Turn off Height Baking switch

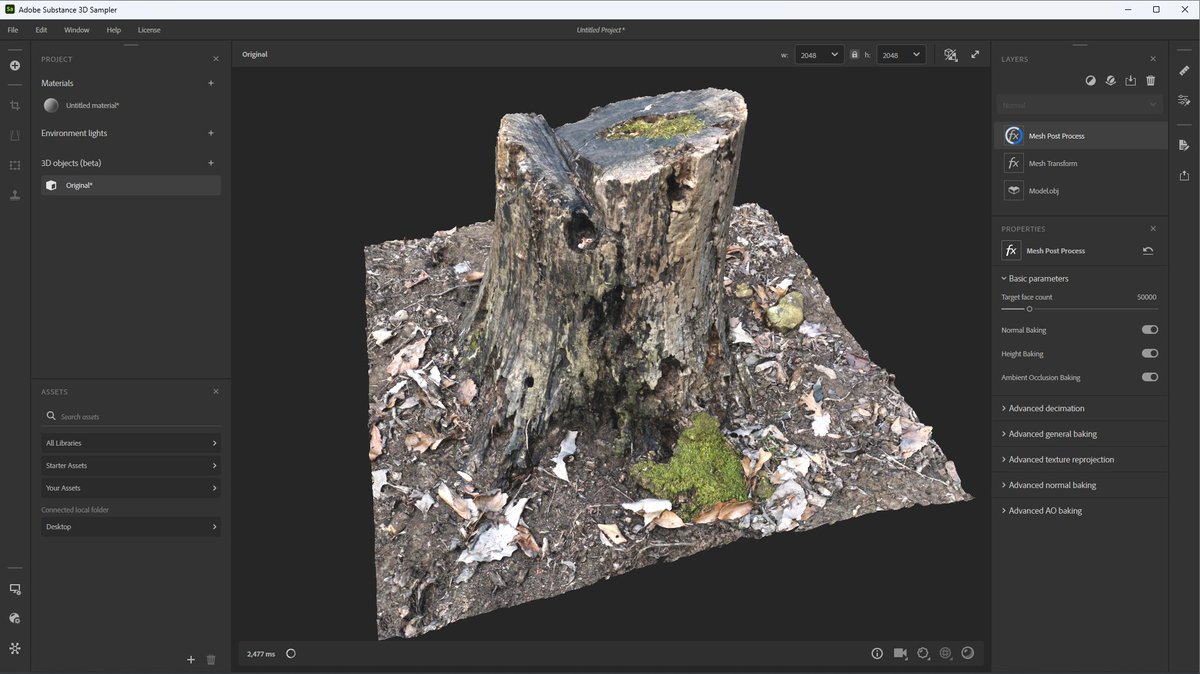1149,354
